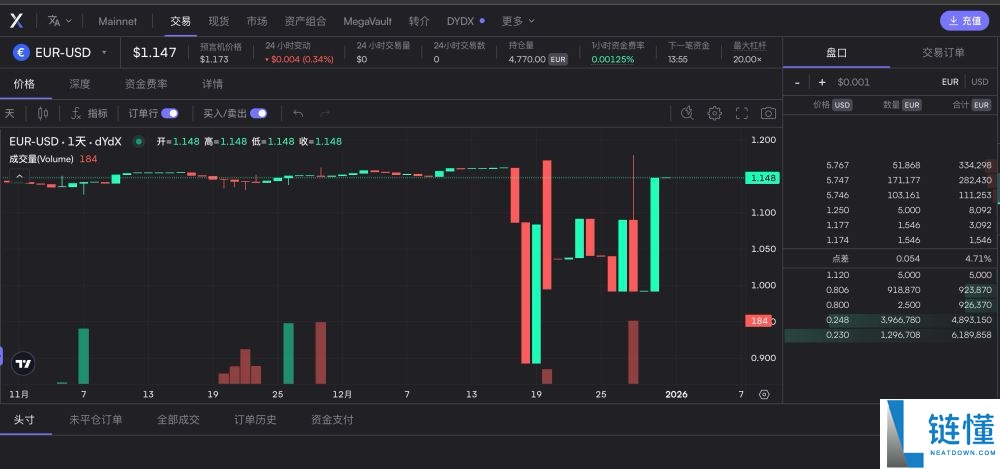Open the 指标 (Indicators) menu
The width and height of the screenshot is (1000, 469).
click(89, 114)
